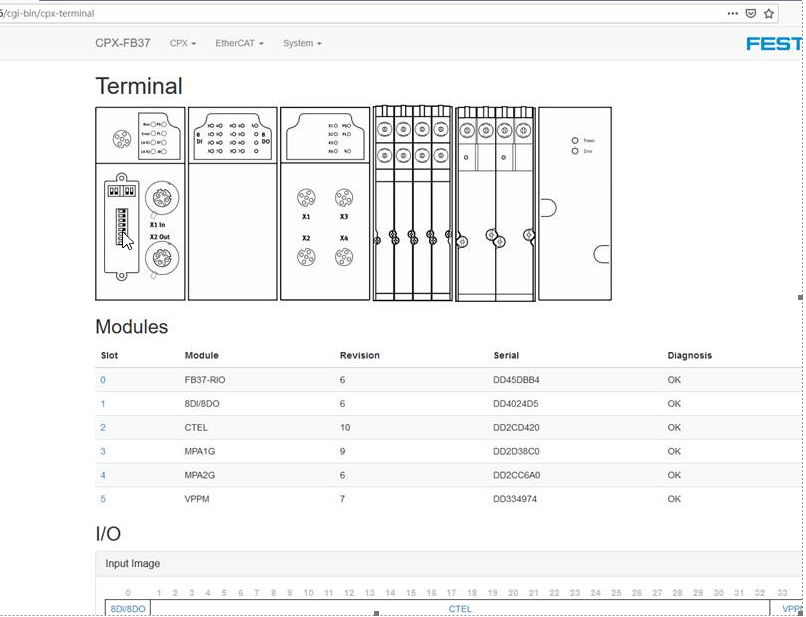The height and width of the screenshot is (617, 806).
Task: Click serial number DD334974
Action: pos(515,499)
